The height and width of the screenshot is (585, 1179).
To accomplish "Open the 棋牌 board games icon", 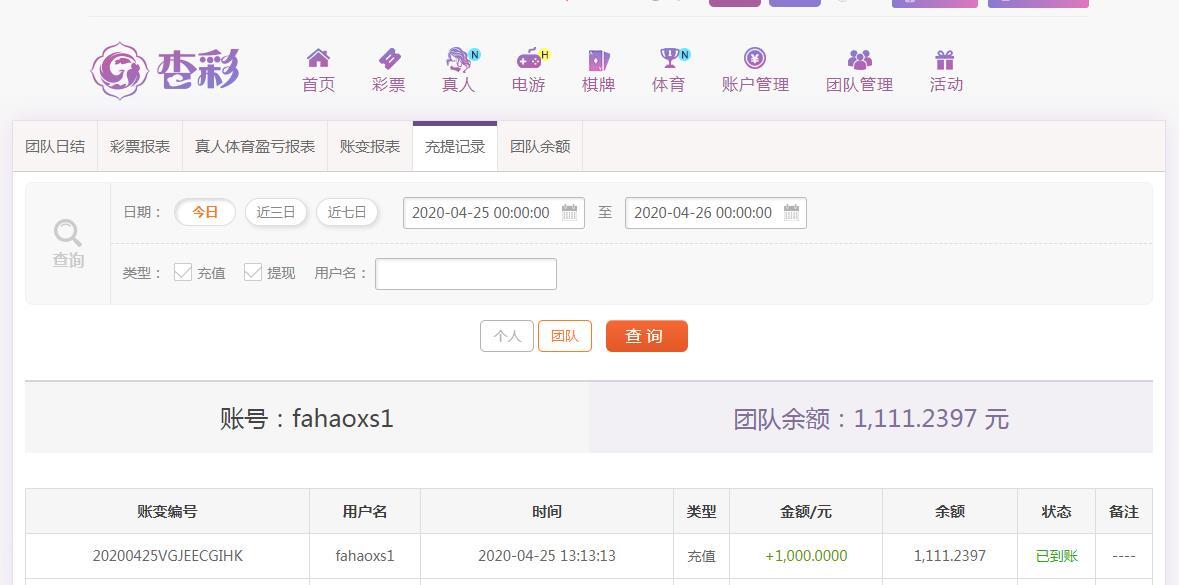I will [x=598, y=68].
